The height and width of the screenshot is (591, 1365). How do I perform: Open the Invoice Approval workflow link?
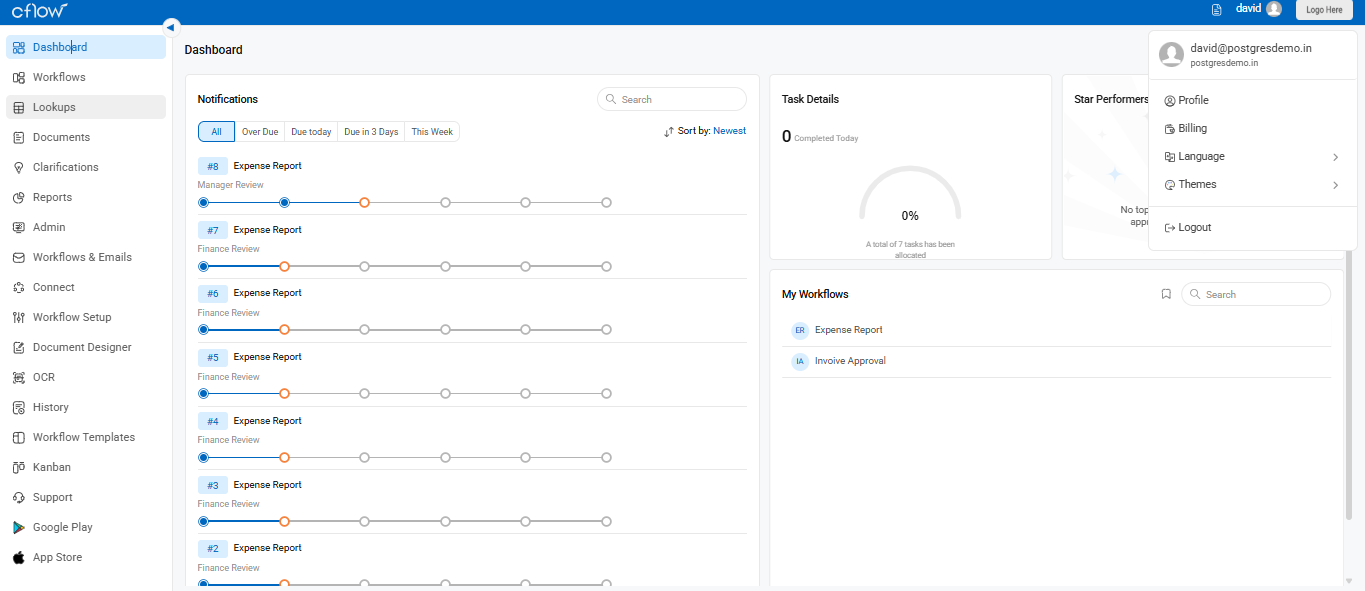[850, 361]
